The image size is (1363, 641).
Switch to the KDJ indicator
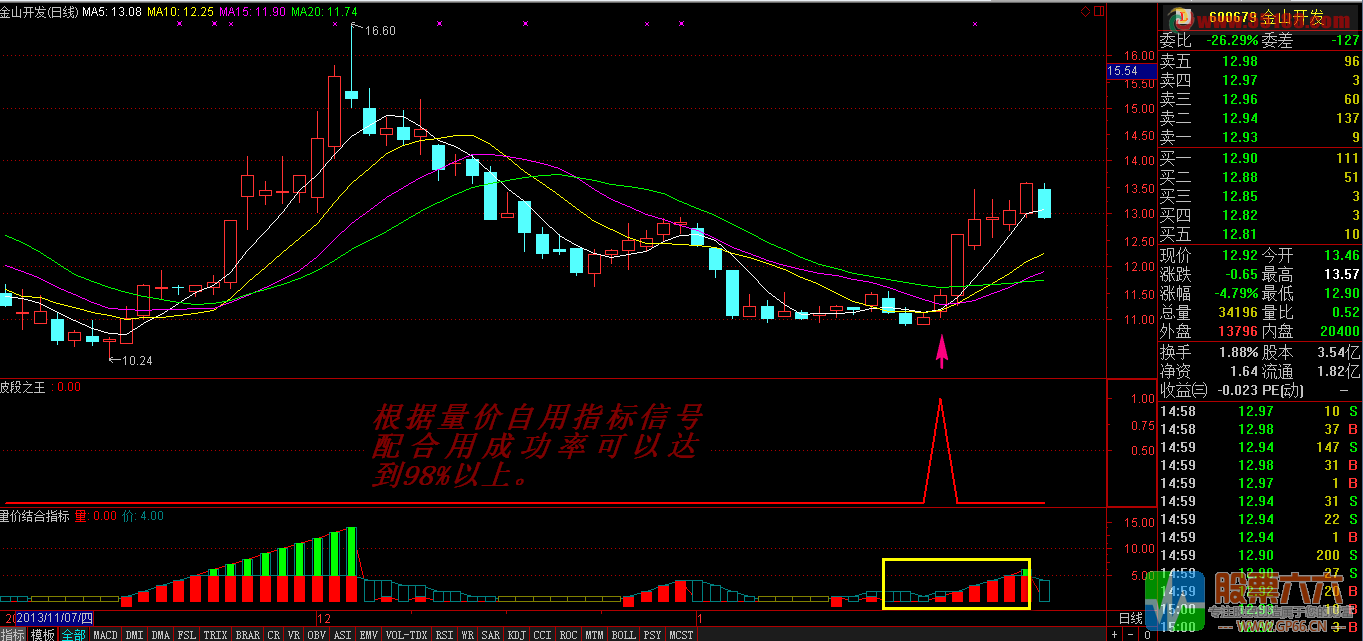(516, 634)
